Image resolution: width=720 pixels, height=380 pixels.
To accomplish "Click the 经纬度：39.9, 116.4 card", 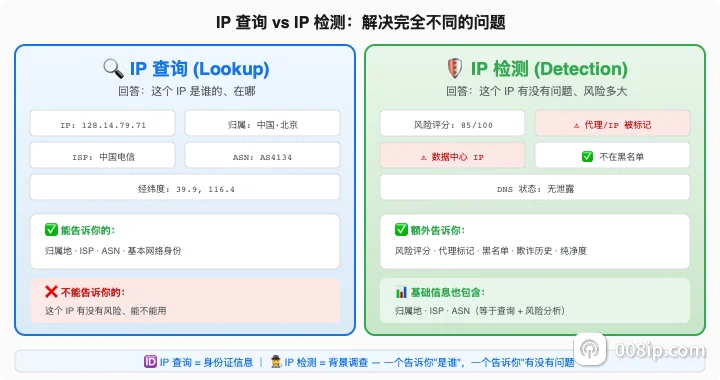I will (185, 187).
